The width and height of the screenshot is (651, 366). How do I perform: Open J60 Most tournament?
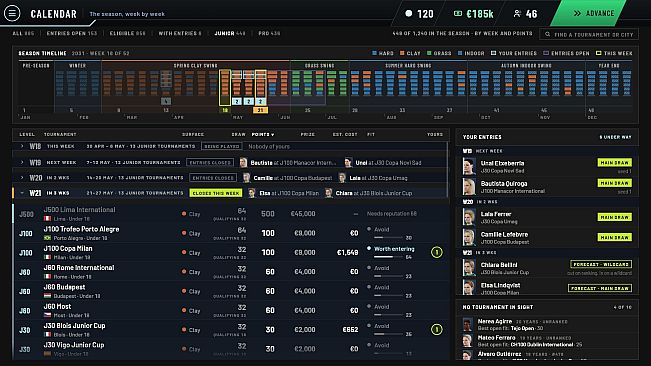[230, 310]
